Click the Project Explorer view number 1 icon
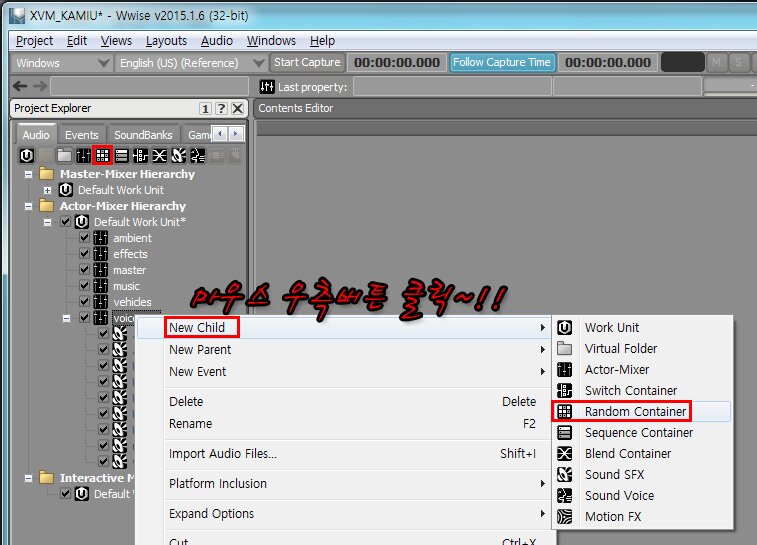The image size is (757, 545). pyautogui.click(x=205, y=108)
